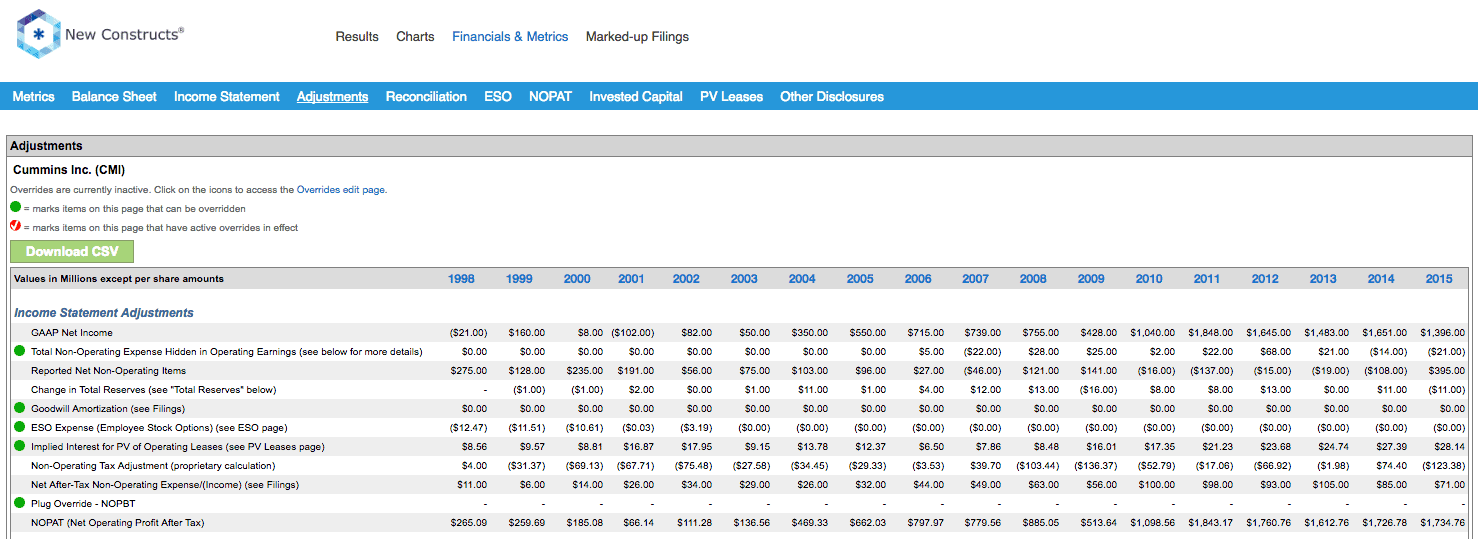
Task: Open the Invested Capital subtab
Action: tap(636, 97)
